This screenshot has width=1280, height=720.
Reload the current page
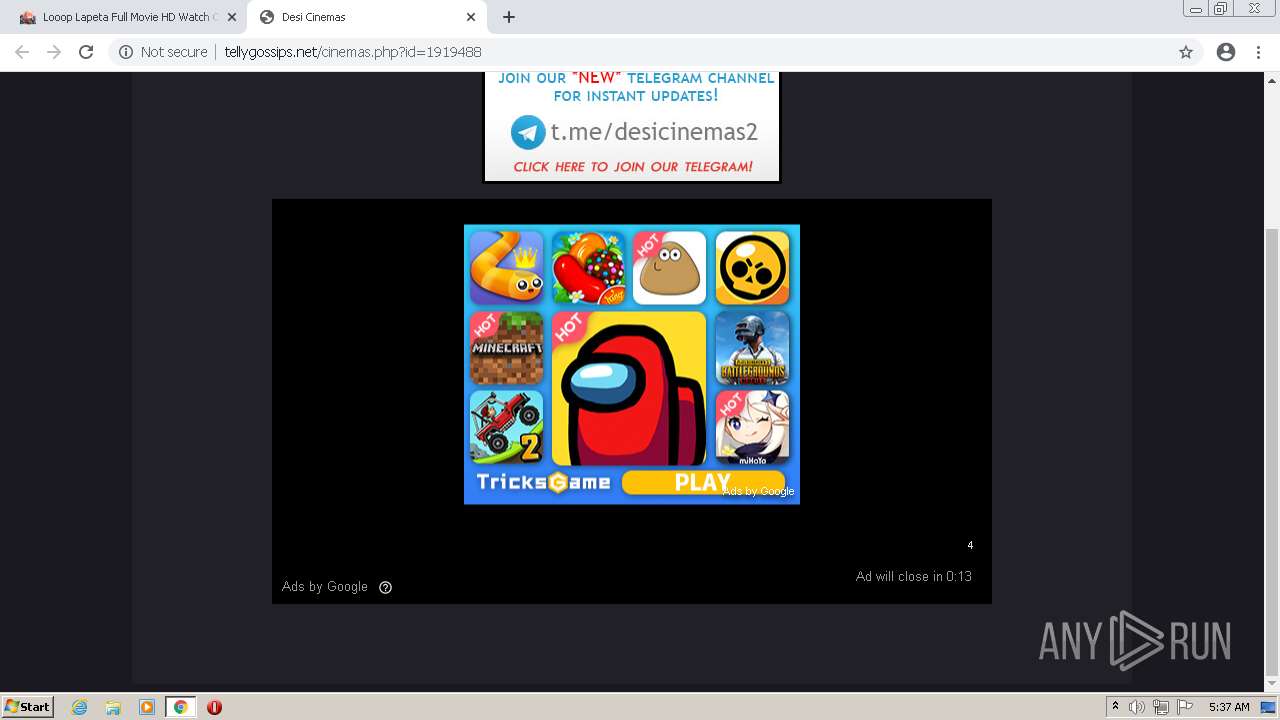86,52
